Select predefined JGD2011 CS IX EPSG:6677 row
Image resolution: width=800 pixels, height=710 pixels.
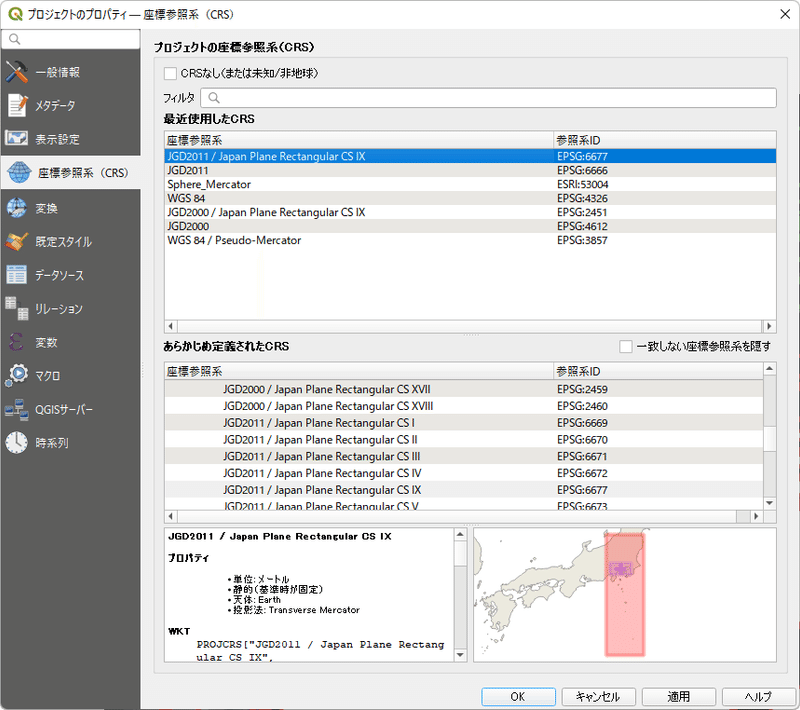463,490
